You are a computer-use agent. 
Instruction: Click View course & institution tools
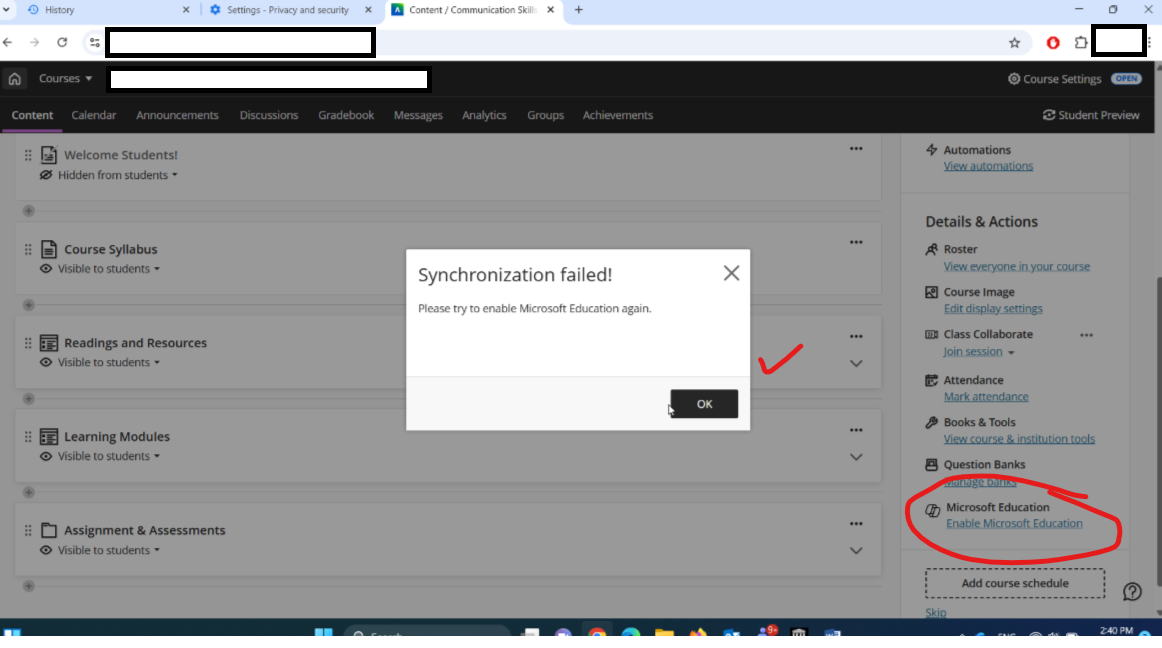1019,439
